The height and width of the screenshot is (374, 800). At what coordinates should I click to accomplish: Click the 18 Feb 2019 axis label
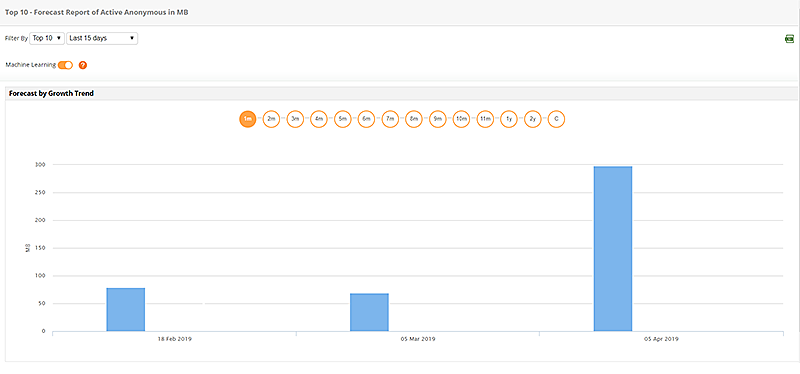174,339
